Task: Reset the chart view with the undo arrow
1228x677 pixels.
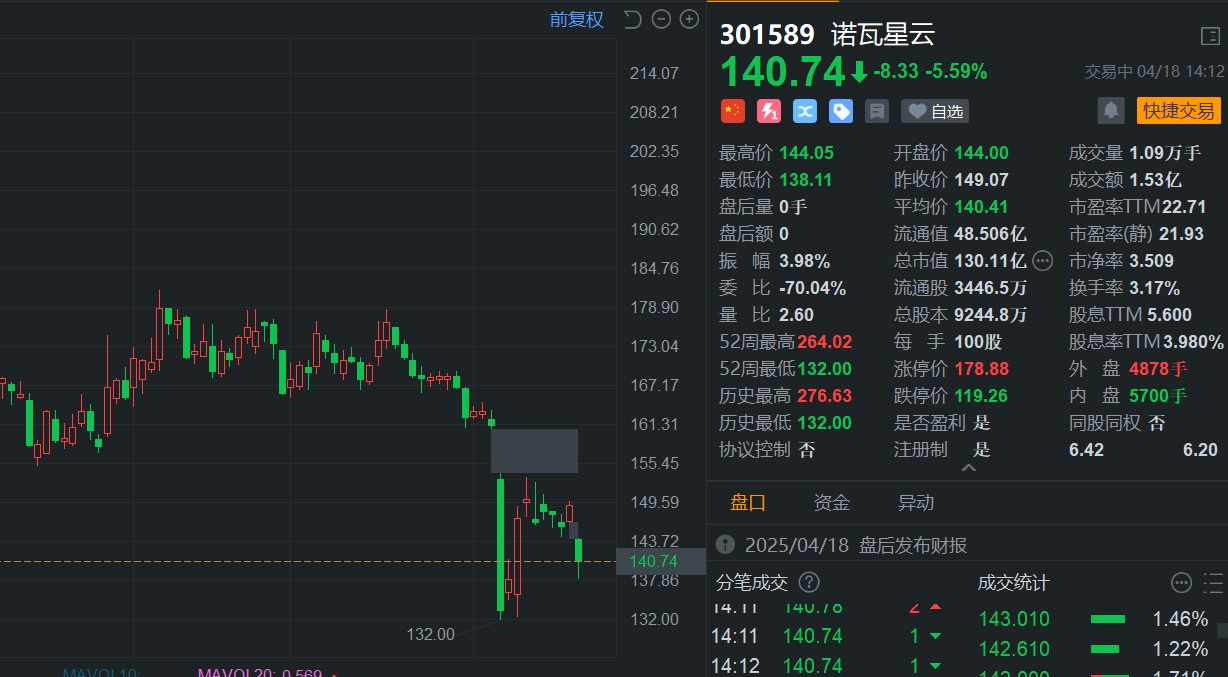Action: pos(632,19)
